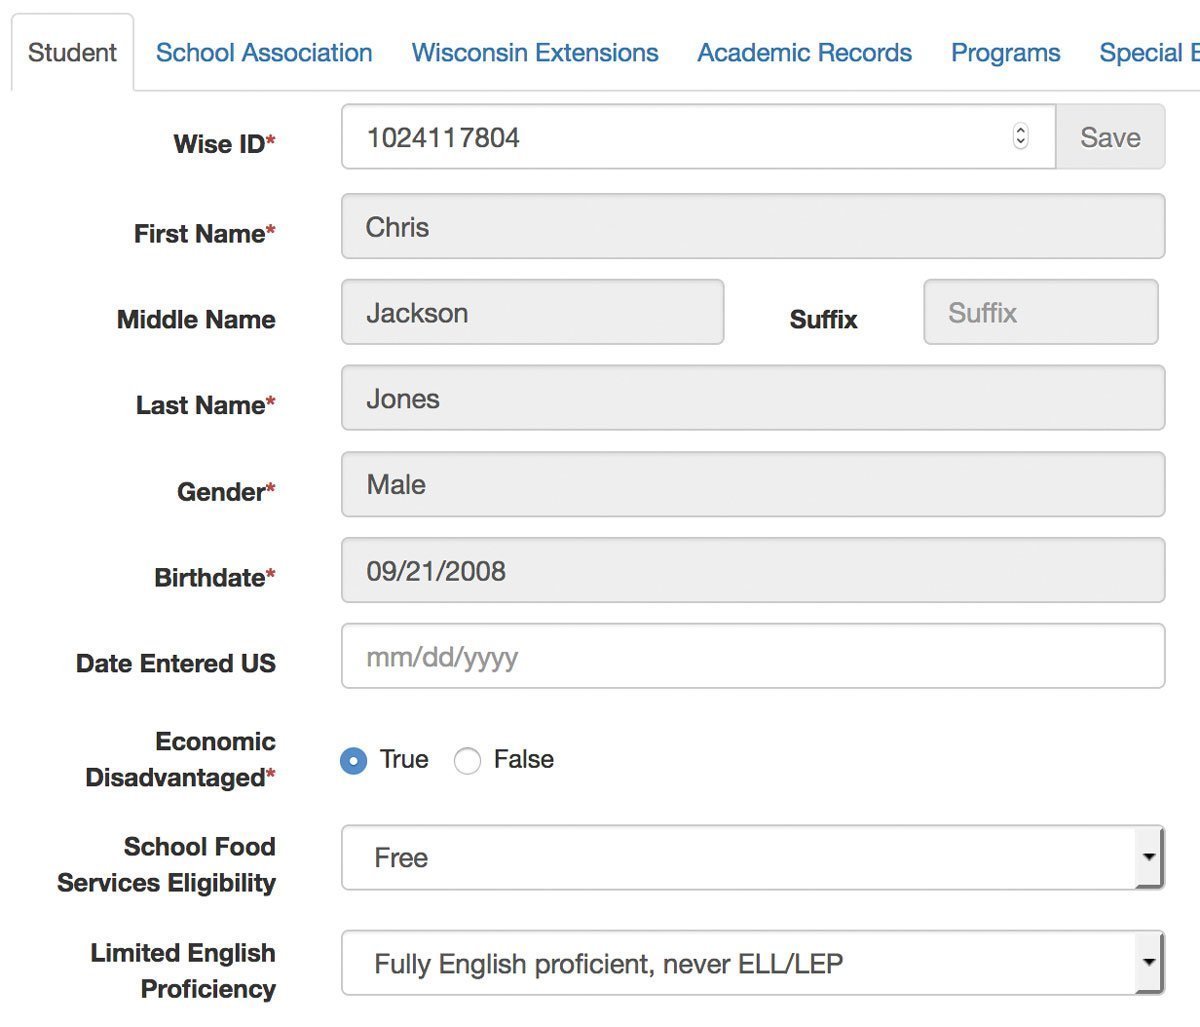The image size is (1200, 1027).
Task: Click the Gender label
Action: (x=226, y=492)
